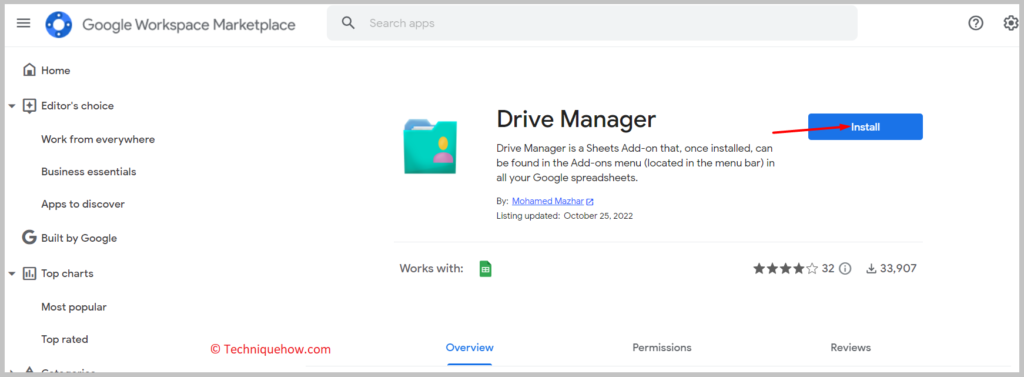Go to Home in sidebar
Image resolution: width=1024 pixels, height=377 pixels.
point(56,71)
